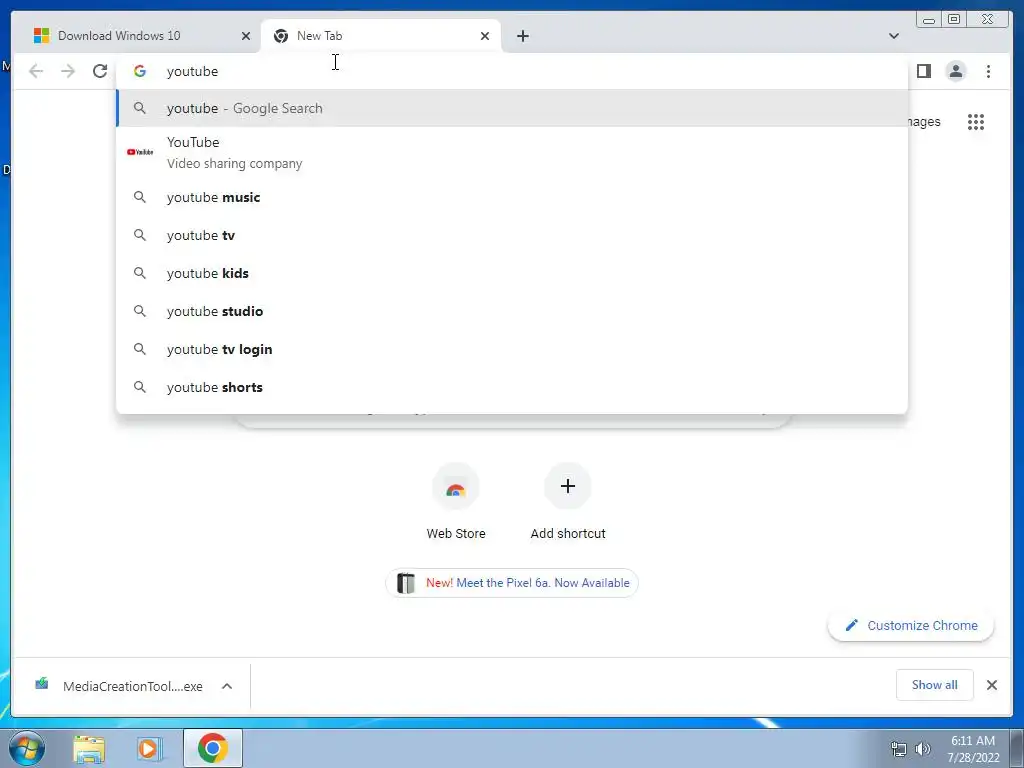Click Customize Chrome button
Screen dimensions: 1024x768
(x=911, y=626)
